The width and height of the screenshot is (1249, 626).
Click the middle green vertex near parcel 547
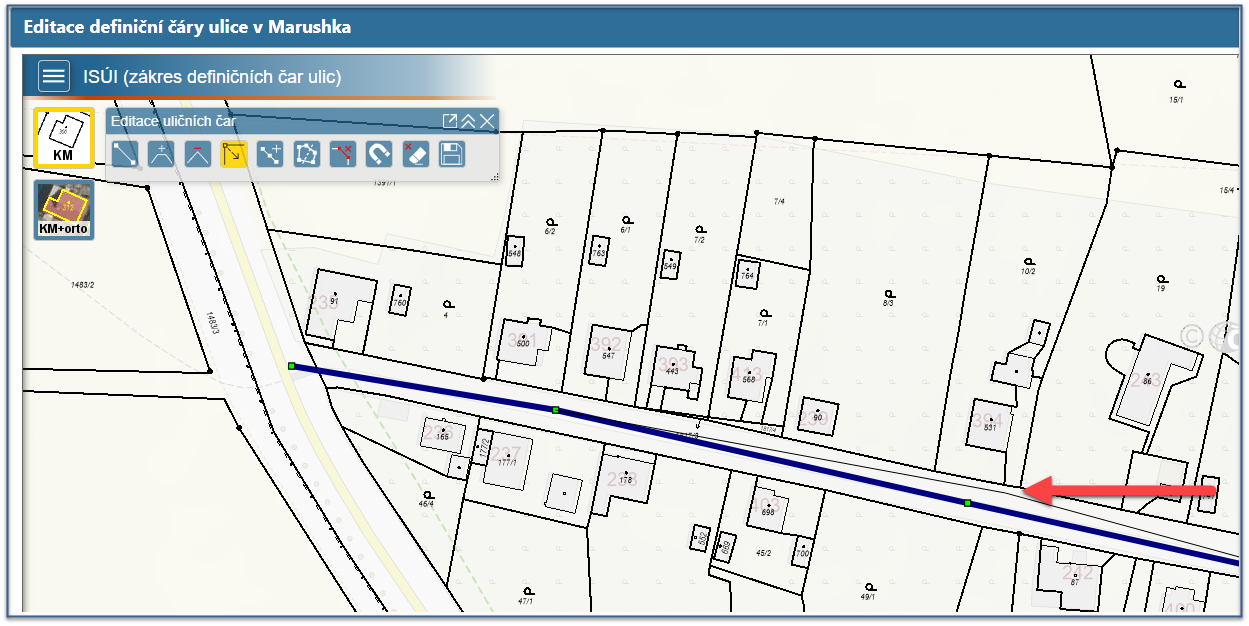(555, 410)
